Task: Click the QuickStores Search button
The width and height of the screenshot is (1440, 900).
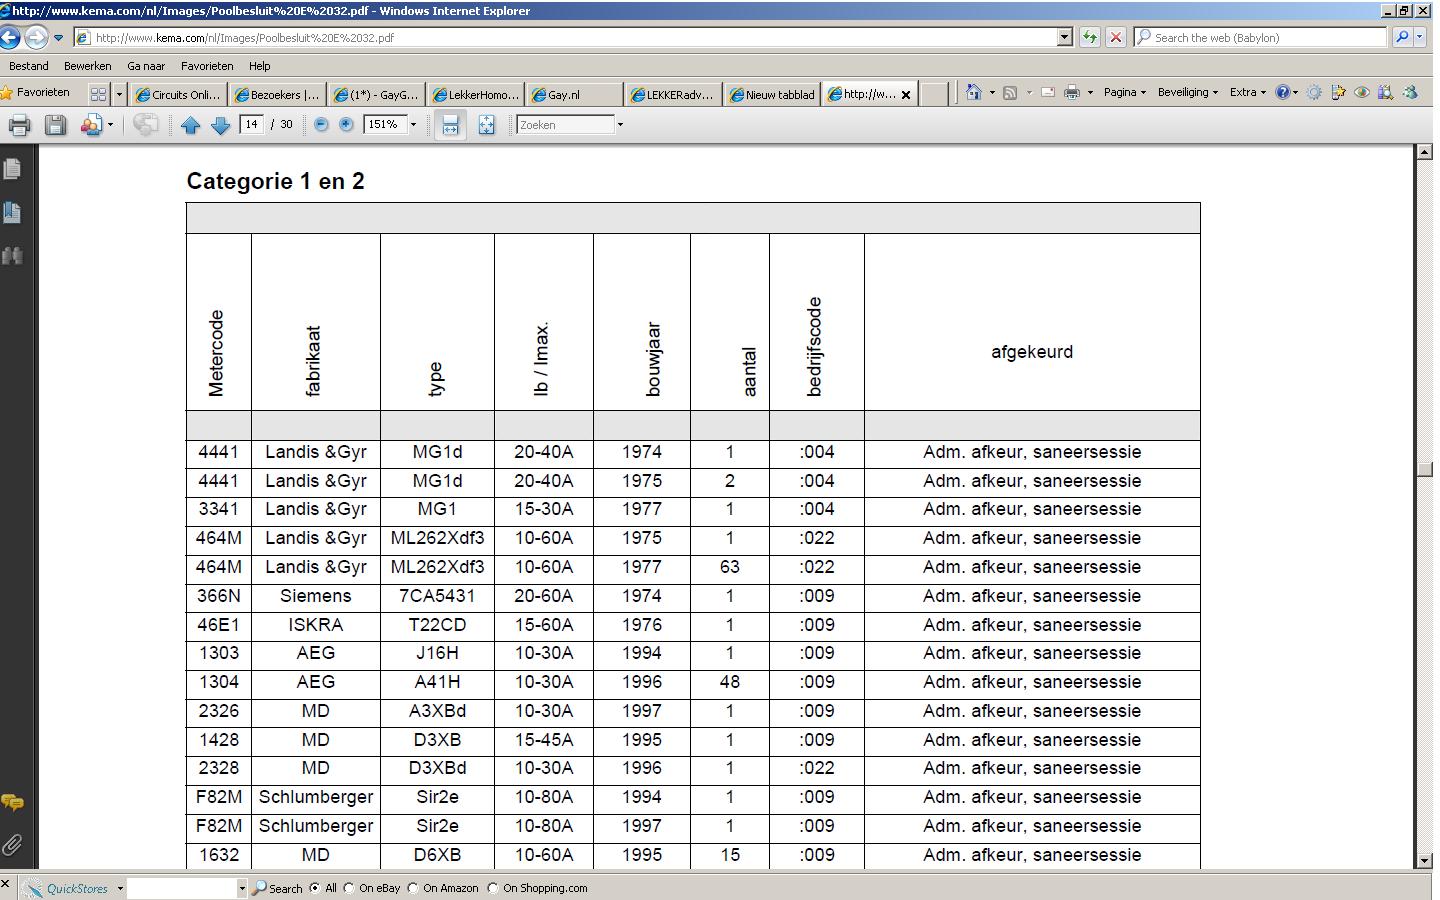Action: pos(277,888)
